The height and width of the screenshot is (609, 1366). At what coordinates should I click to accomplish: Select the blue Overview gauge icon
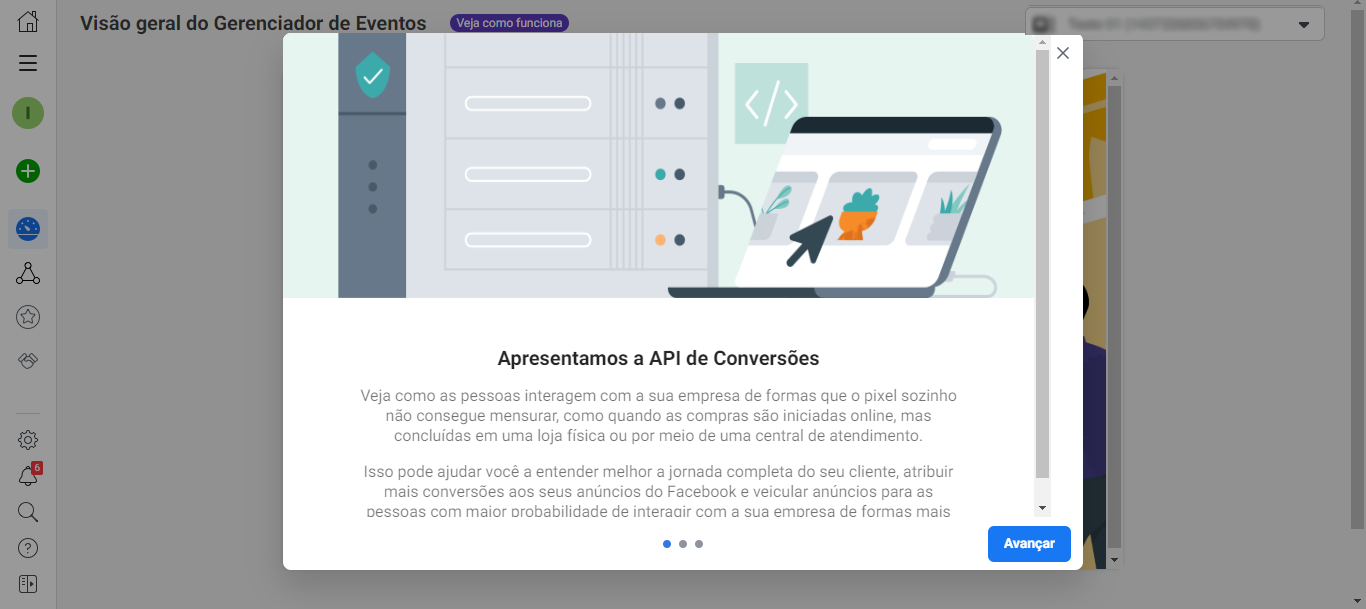click(28, 229)
